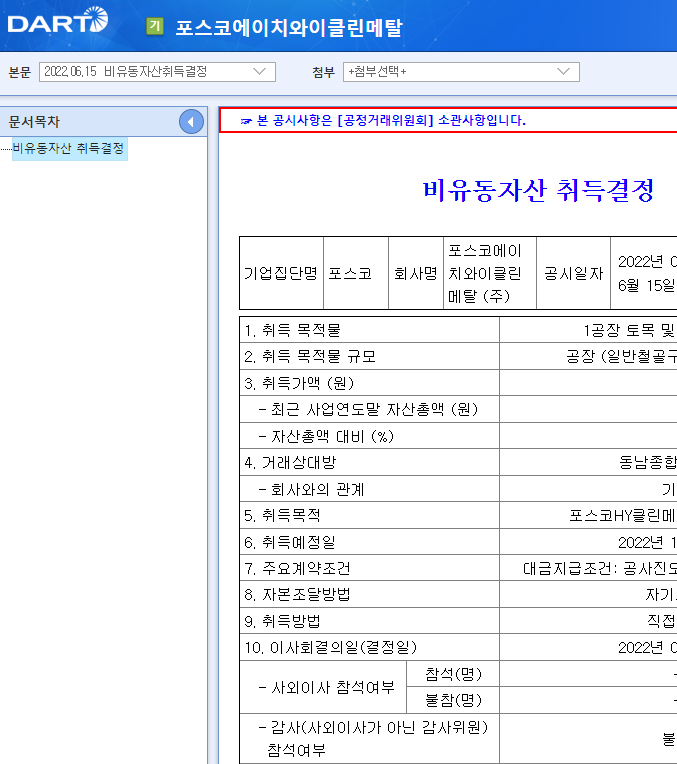Click row 7. 주요계약조건
The image size is (677, 764).
369,568
